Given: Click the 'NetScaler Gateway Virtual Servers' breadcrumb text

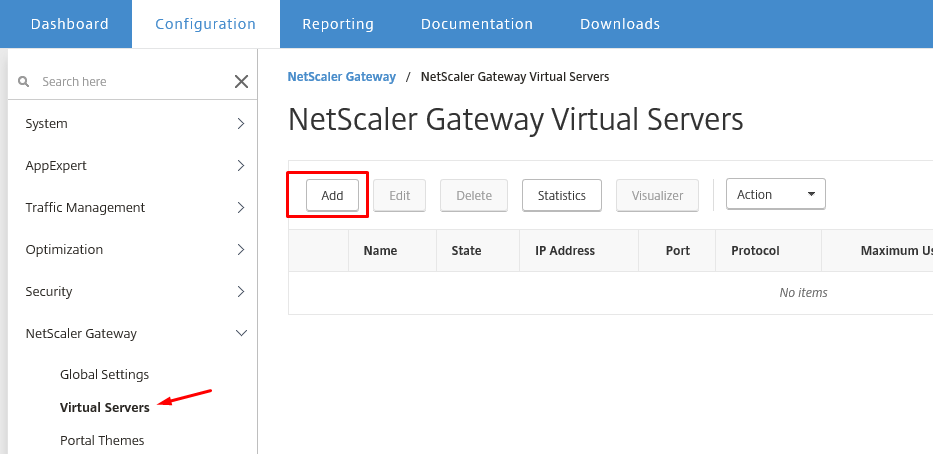Looking at the screenshot, I should pos(515,77).
